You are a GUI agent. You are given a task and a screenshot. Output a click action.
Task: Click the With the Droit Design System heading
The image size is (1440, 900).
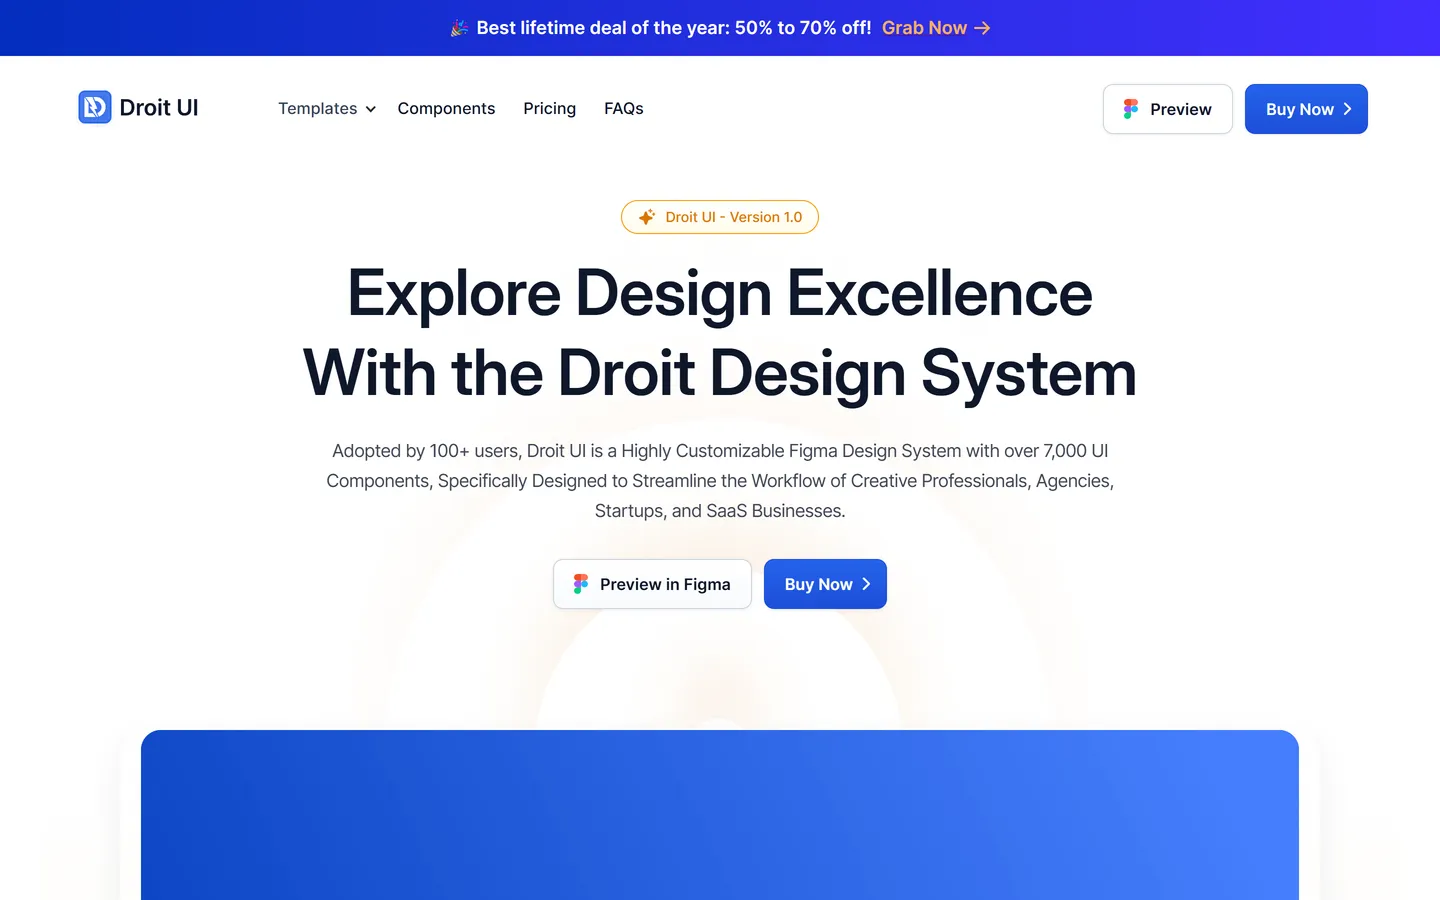point(720,373)
